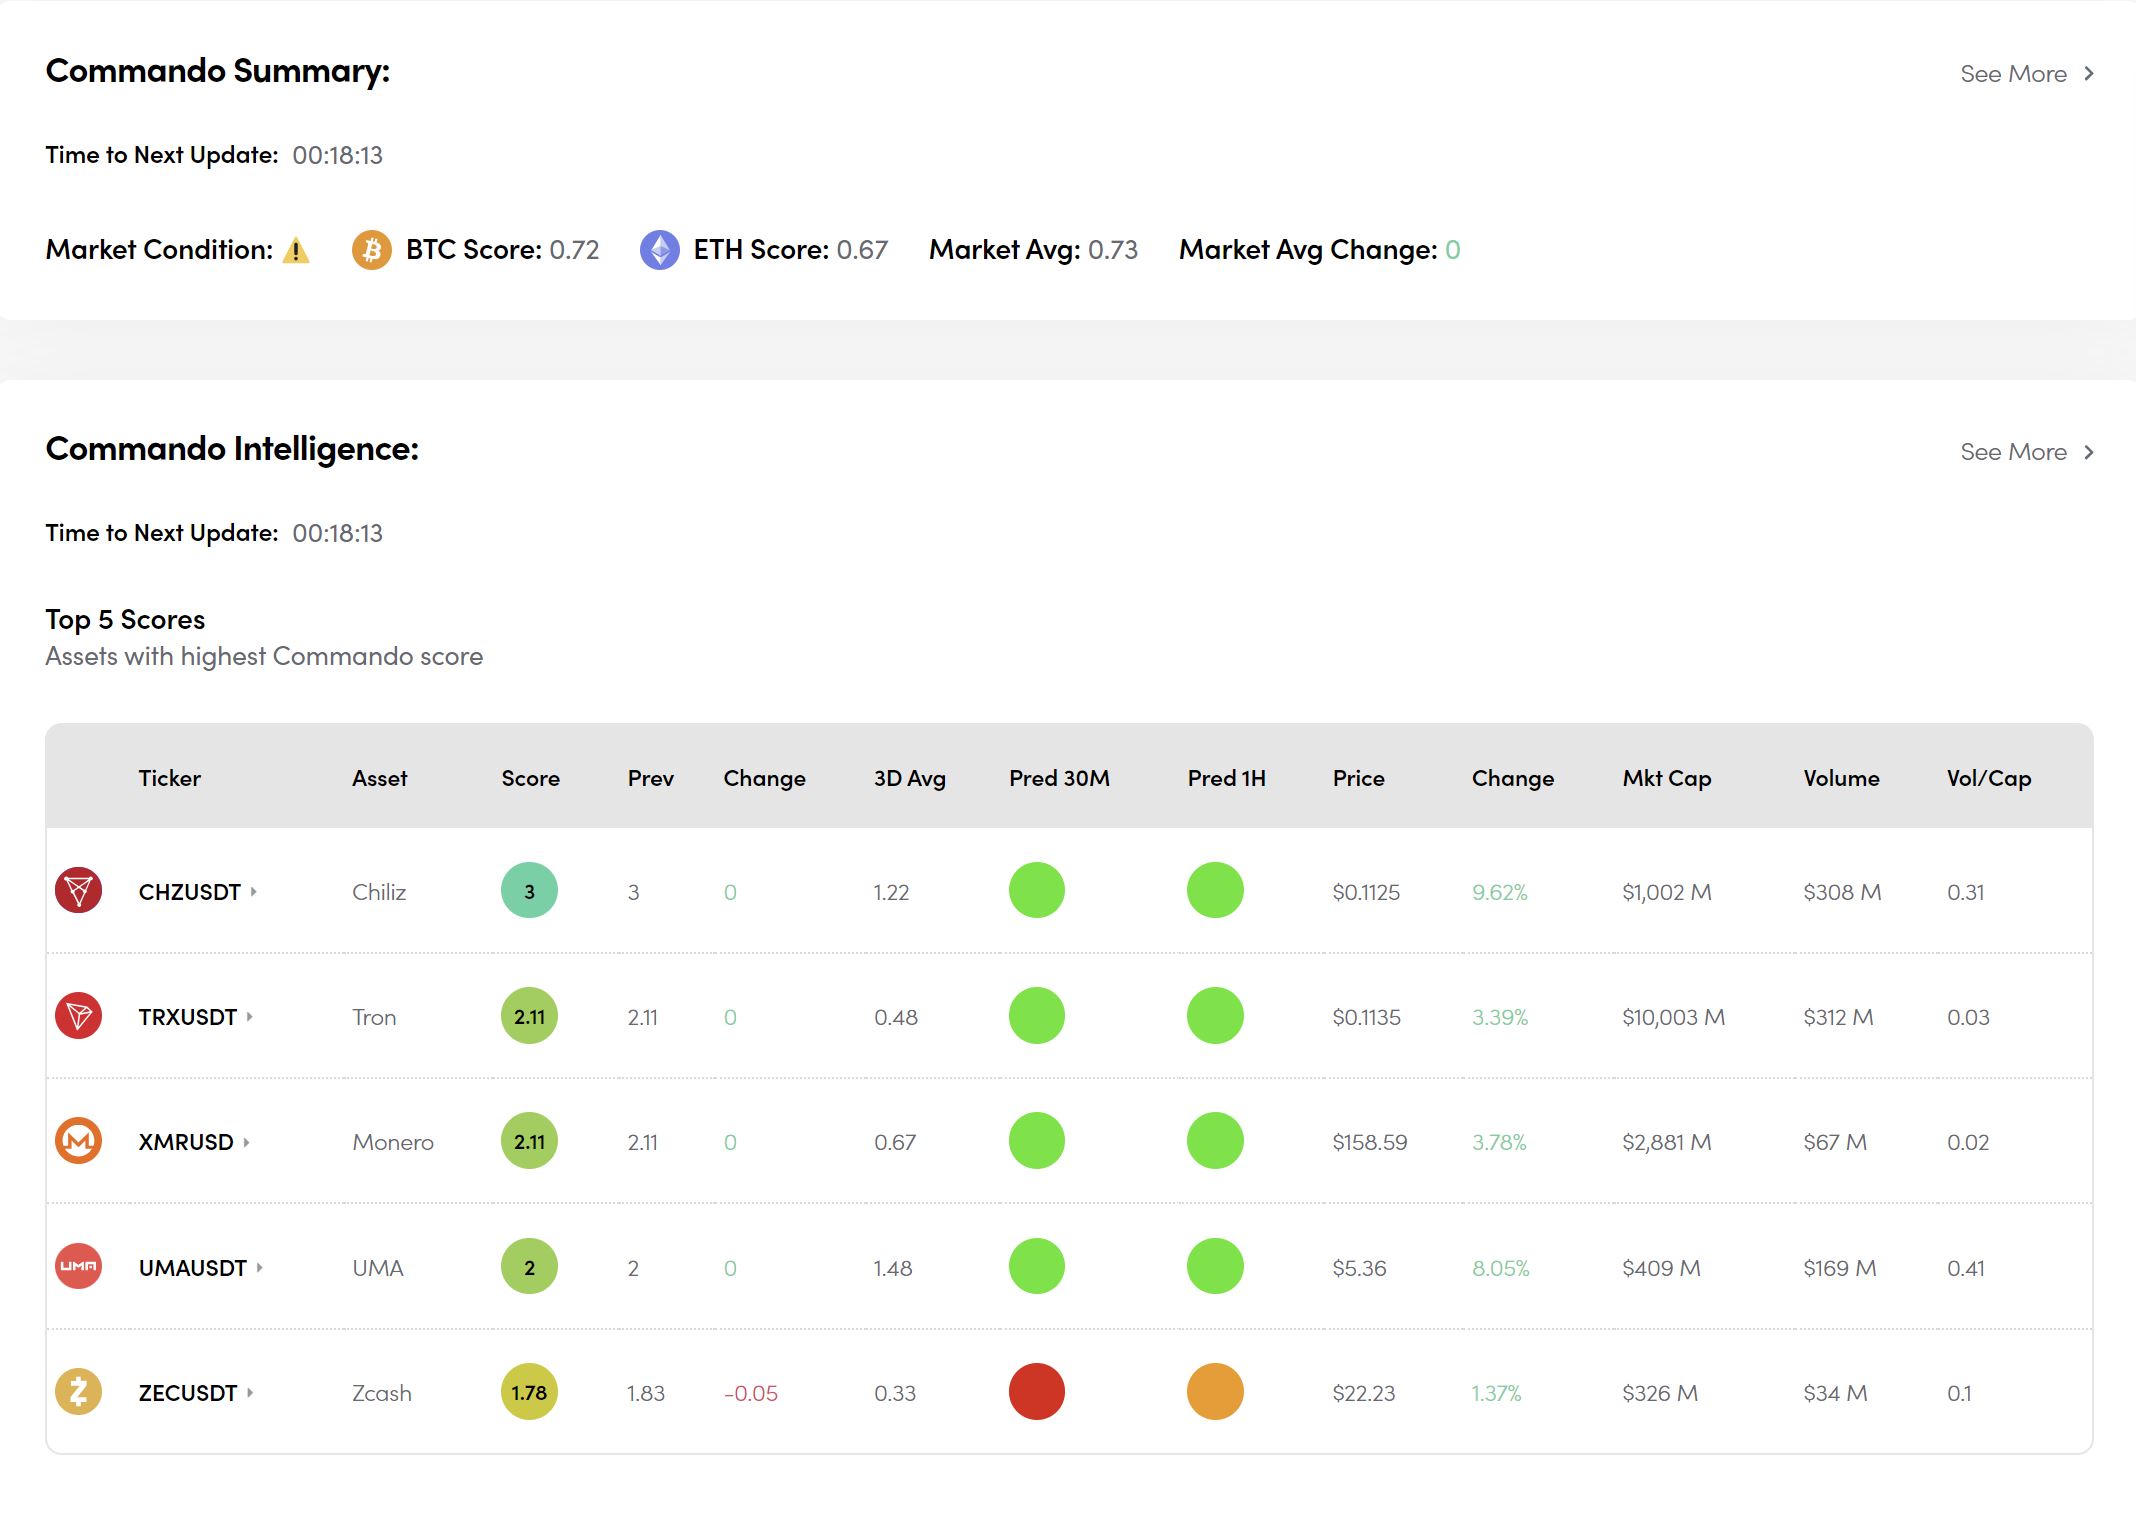This screenshot has width=2136, height=1517.
Task: Expand the ZECUSDT ticker arrow
Action: coord(250,1392)
